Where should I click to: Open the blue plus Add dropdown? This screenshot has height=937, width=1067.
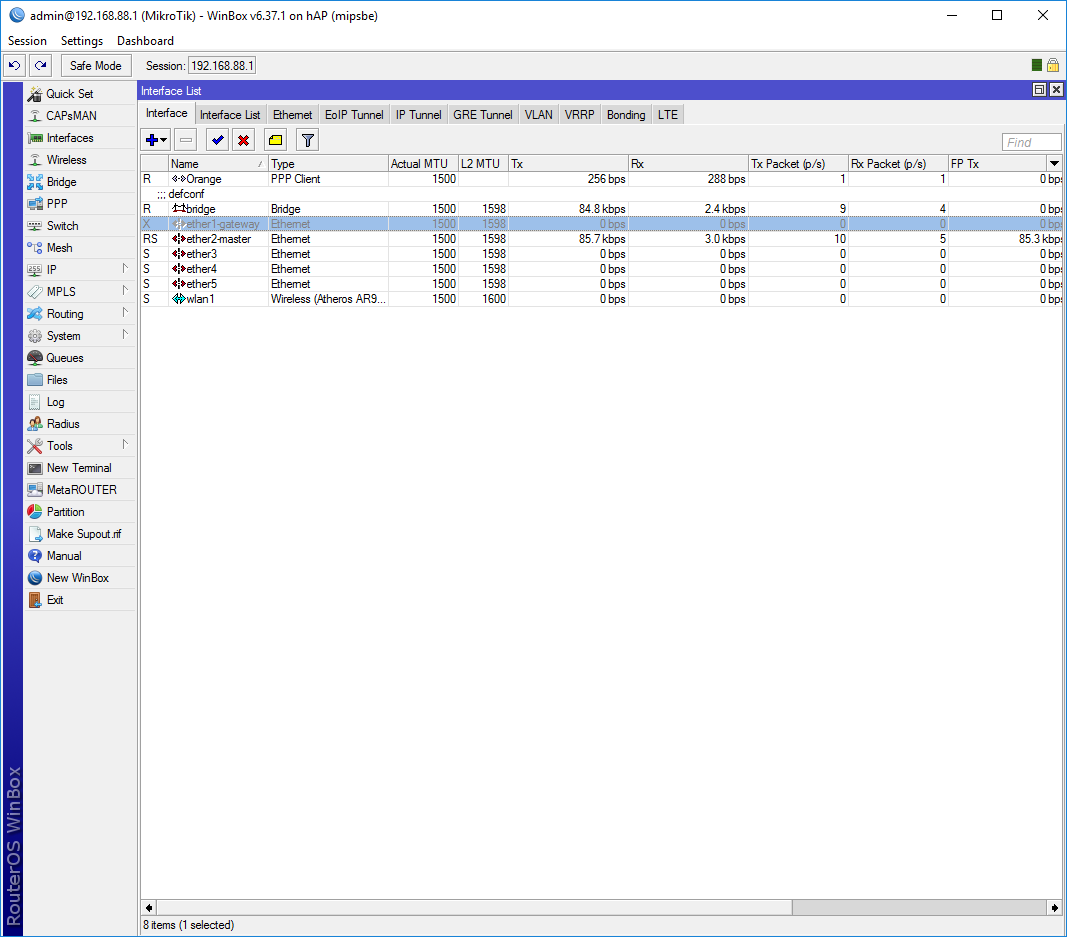(x=156, y=140)
